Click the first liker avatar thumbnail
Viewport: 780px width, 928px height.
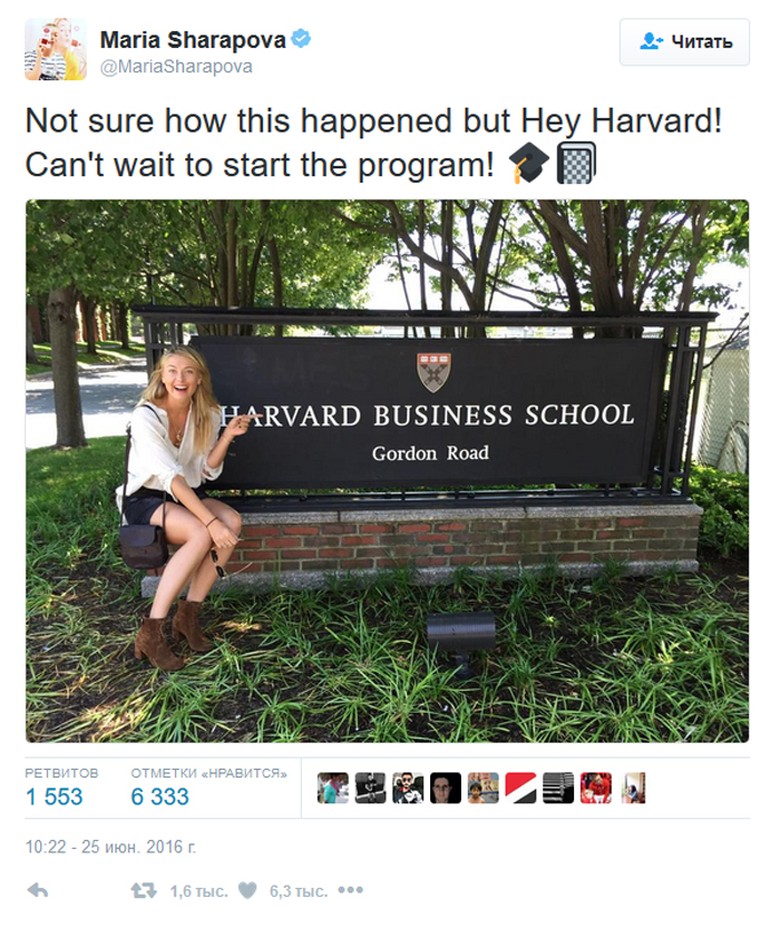click(333, 788)
